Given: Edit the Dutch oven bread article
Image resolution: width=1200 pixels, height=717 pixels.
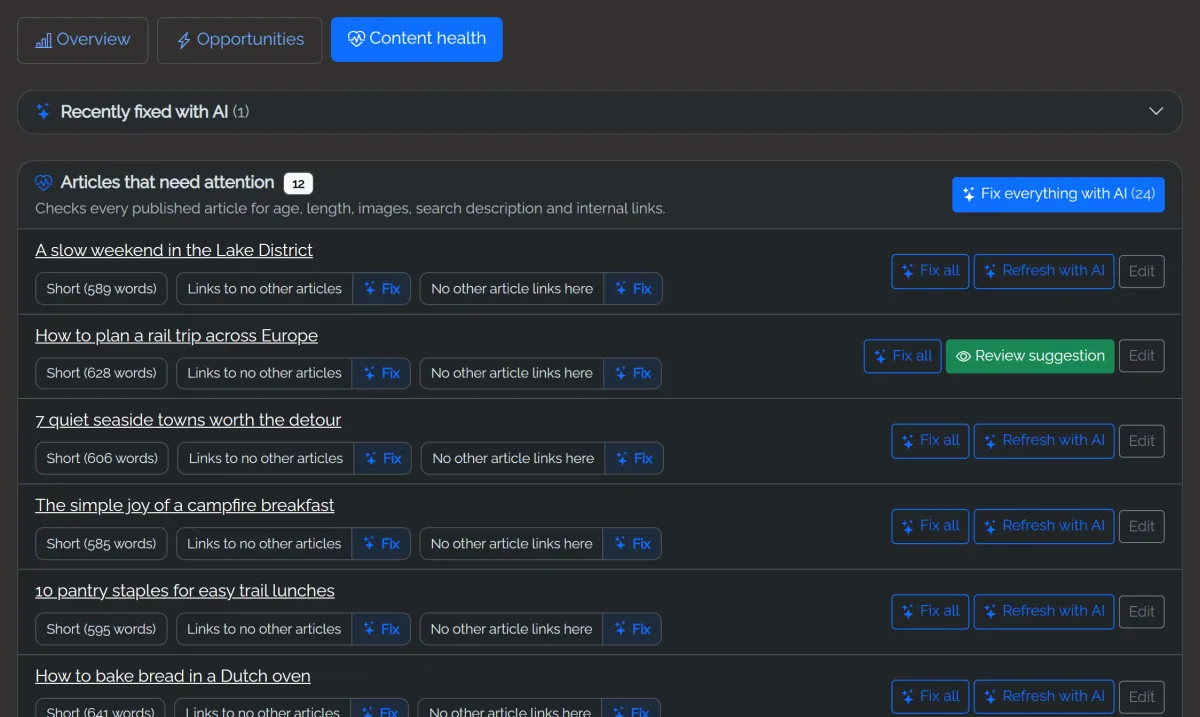Looking at the screenshot, I should (x=1142, y=697).
